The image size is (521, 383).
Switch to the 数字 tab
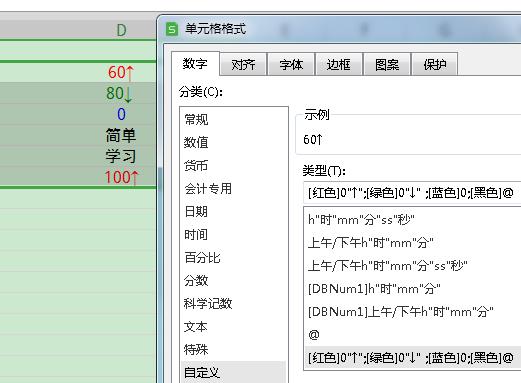pos(195,63)
